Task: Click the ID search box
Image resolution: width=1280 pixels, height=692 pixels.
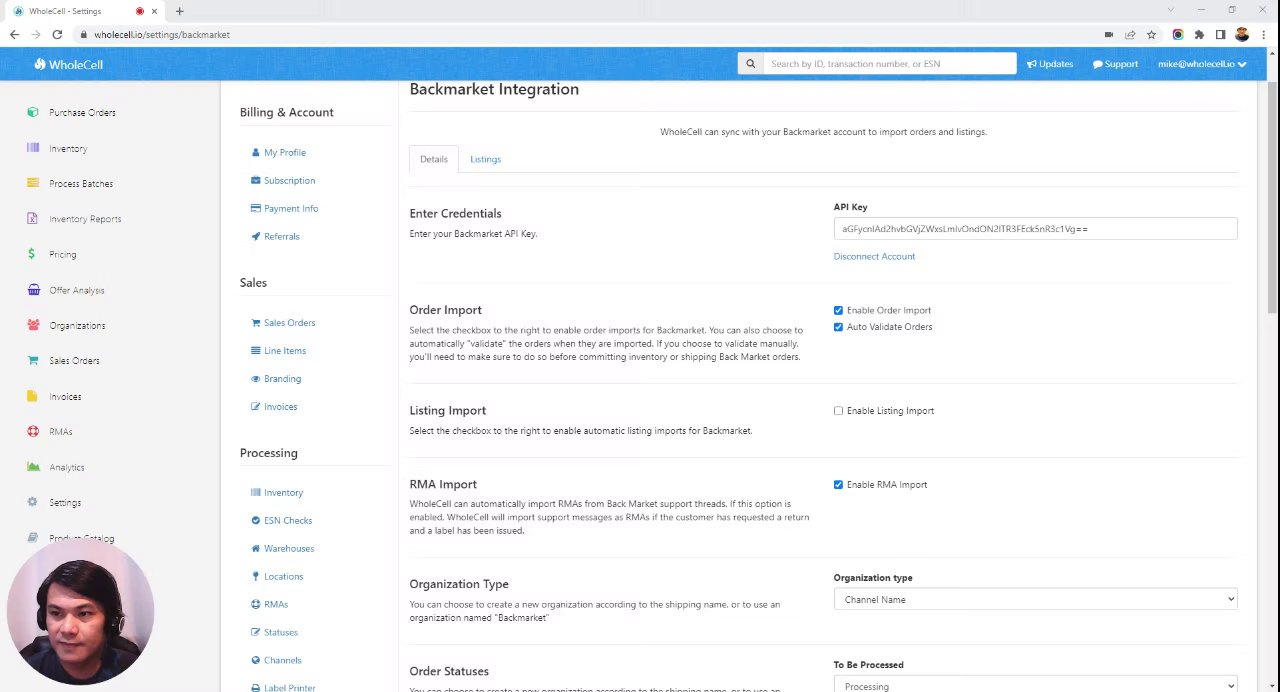Action: click(x=889, y=64)
